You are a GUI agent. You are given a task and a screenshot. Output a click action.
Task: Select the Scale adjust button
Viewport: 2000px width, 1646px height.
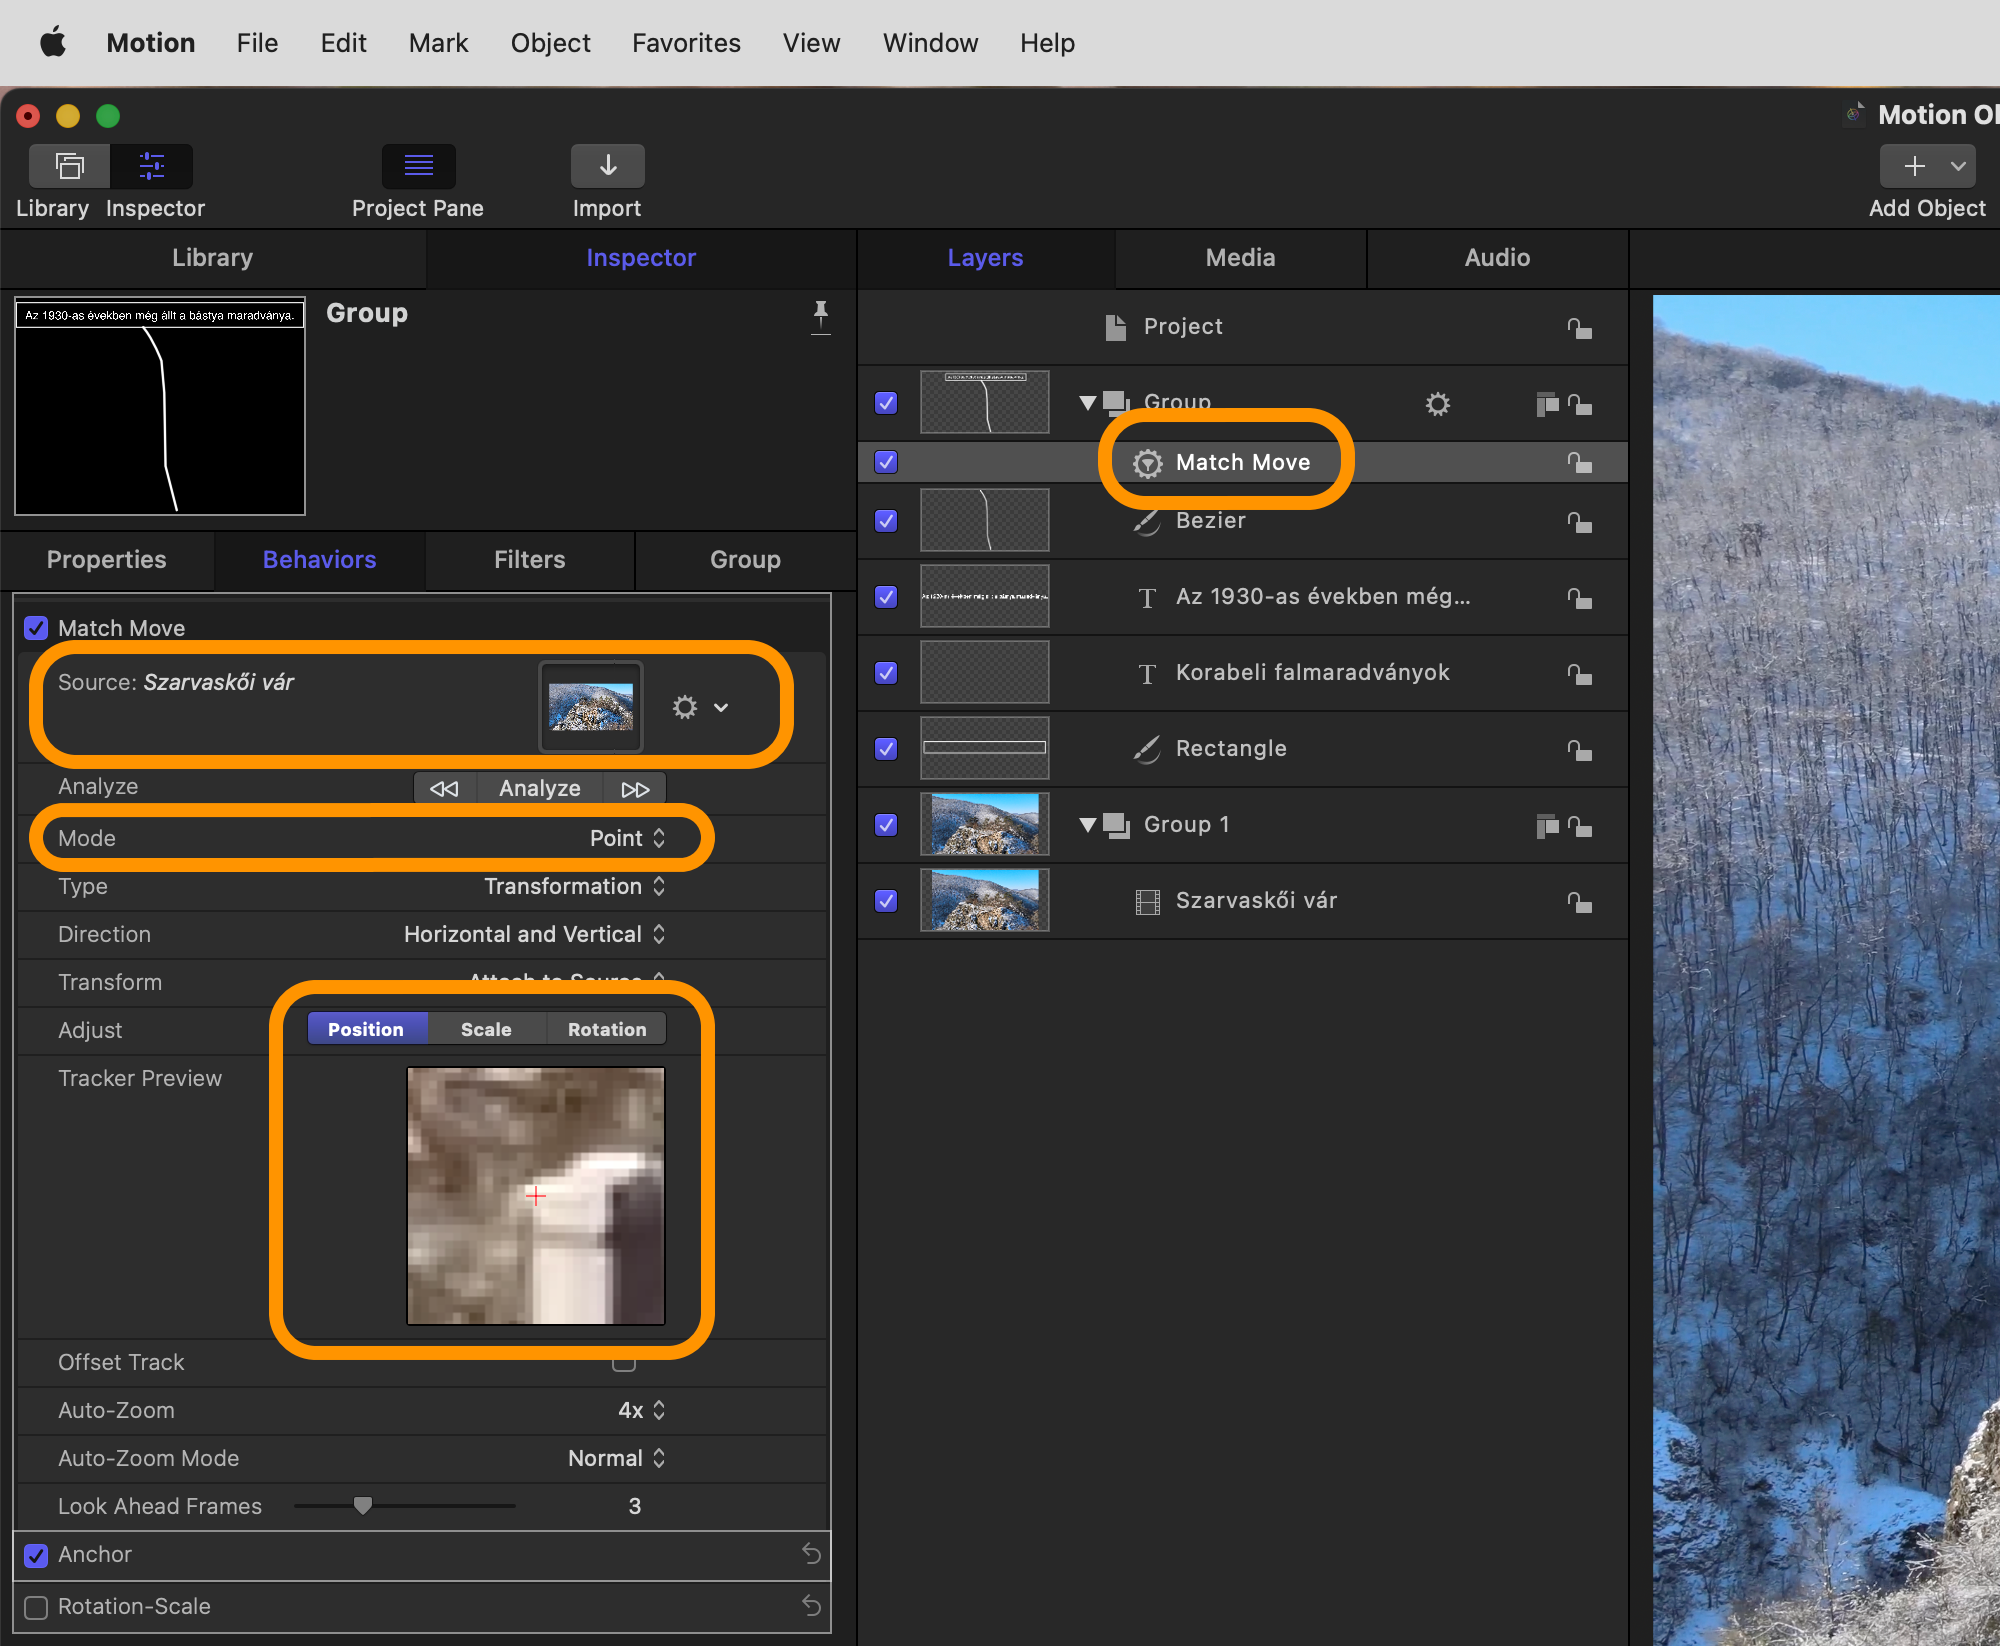486,1029
